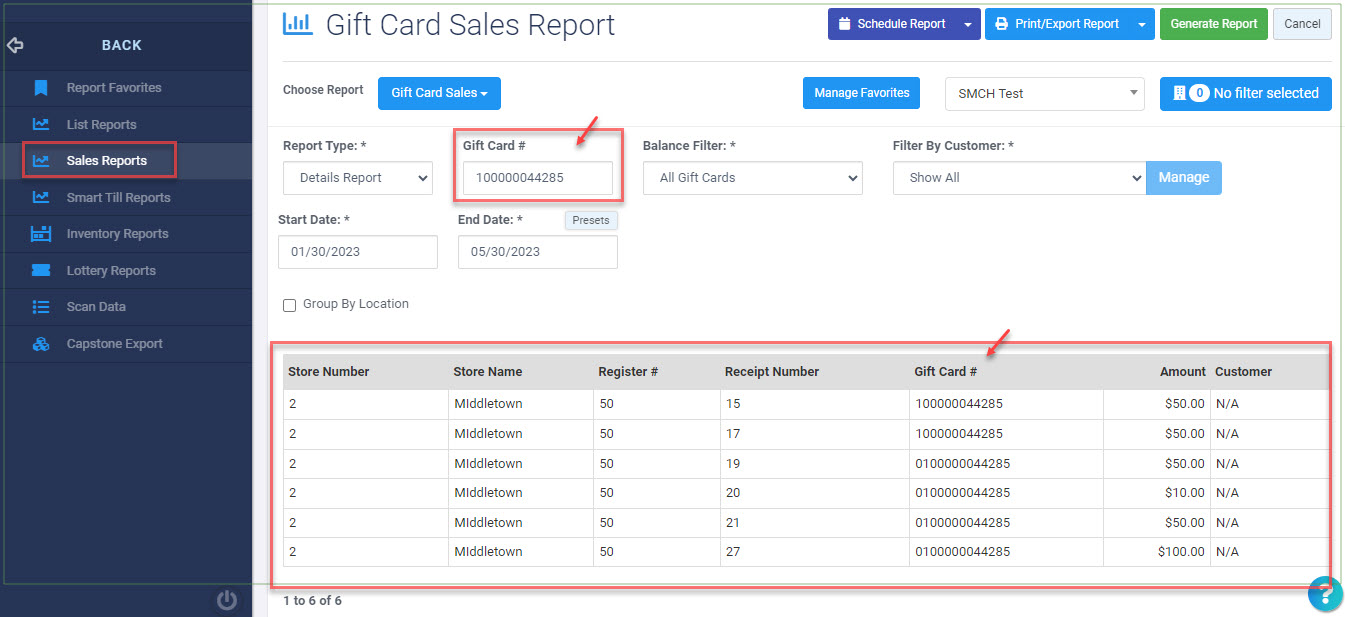Screen dimensions: 1345x617
Task: Open the Balance Filter dropdown
Action: click(x=752, y=178)
